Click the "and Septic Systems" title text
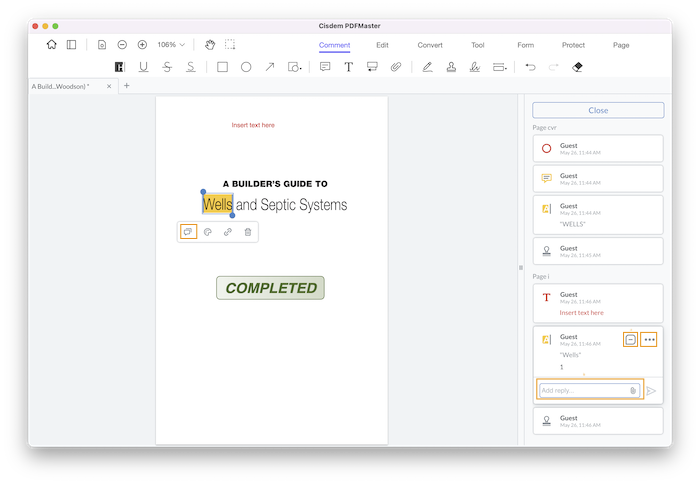 pos(291,204)
